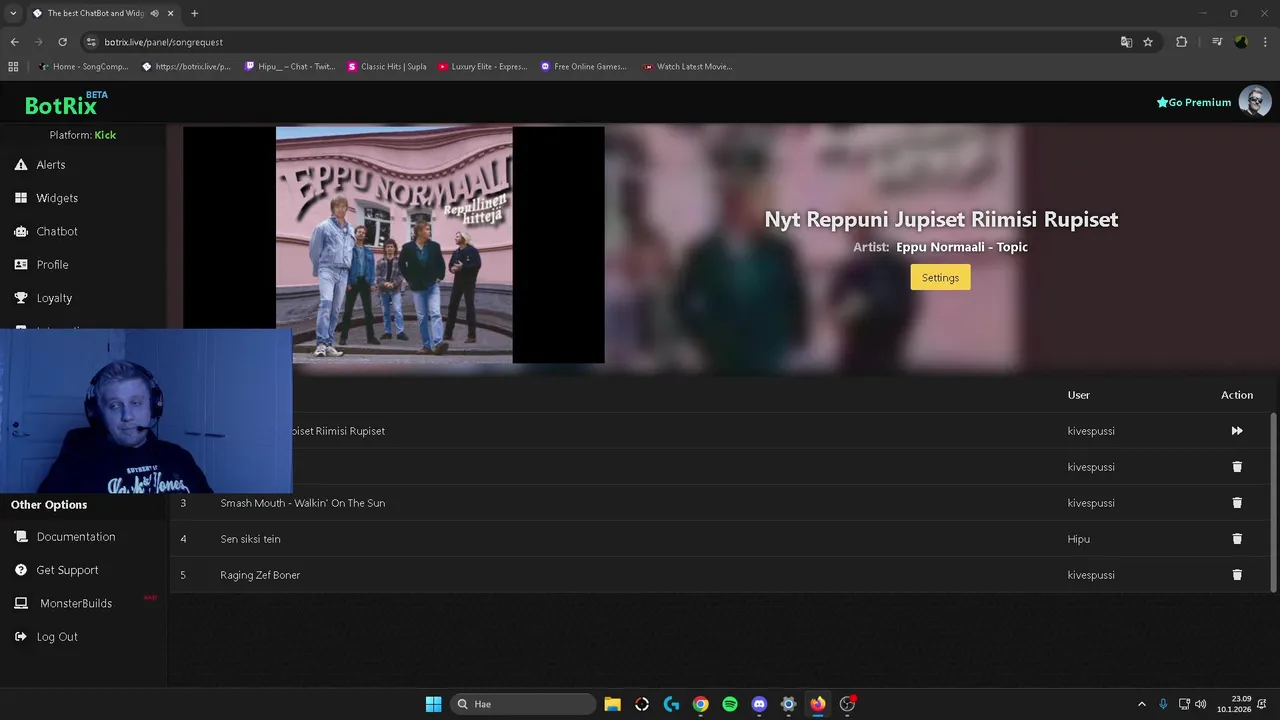Screen dimensions: 1280x720
Task: Click the Action column header
Action: pyautogui.click(x=1237, y=395)
